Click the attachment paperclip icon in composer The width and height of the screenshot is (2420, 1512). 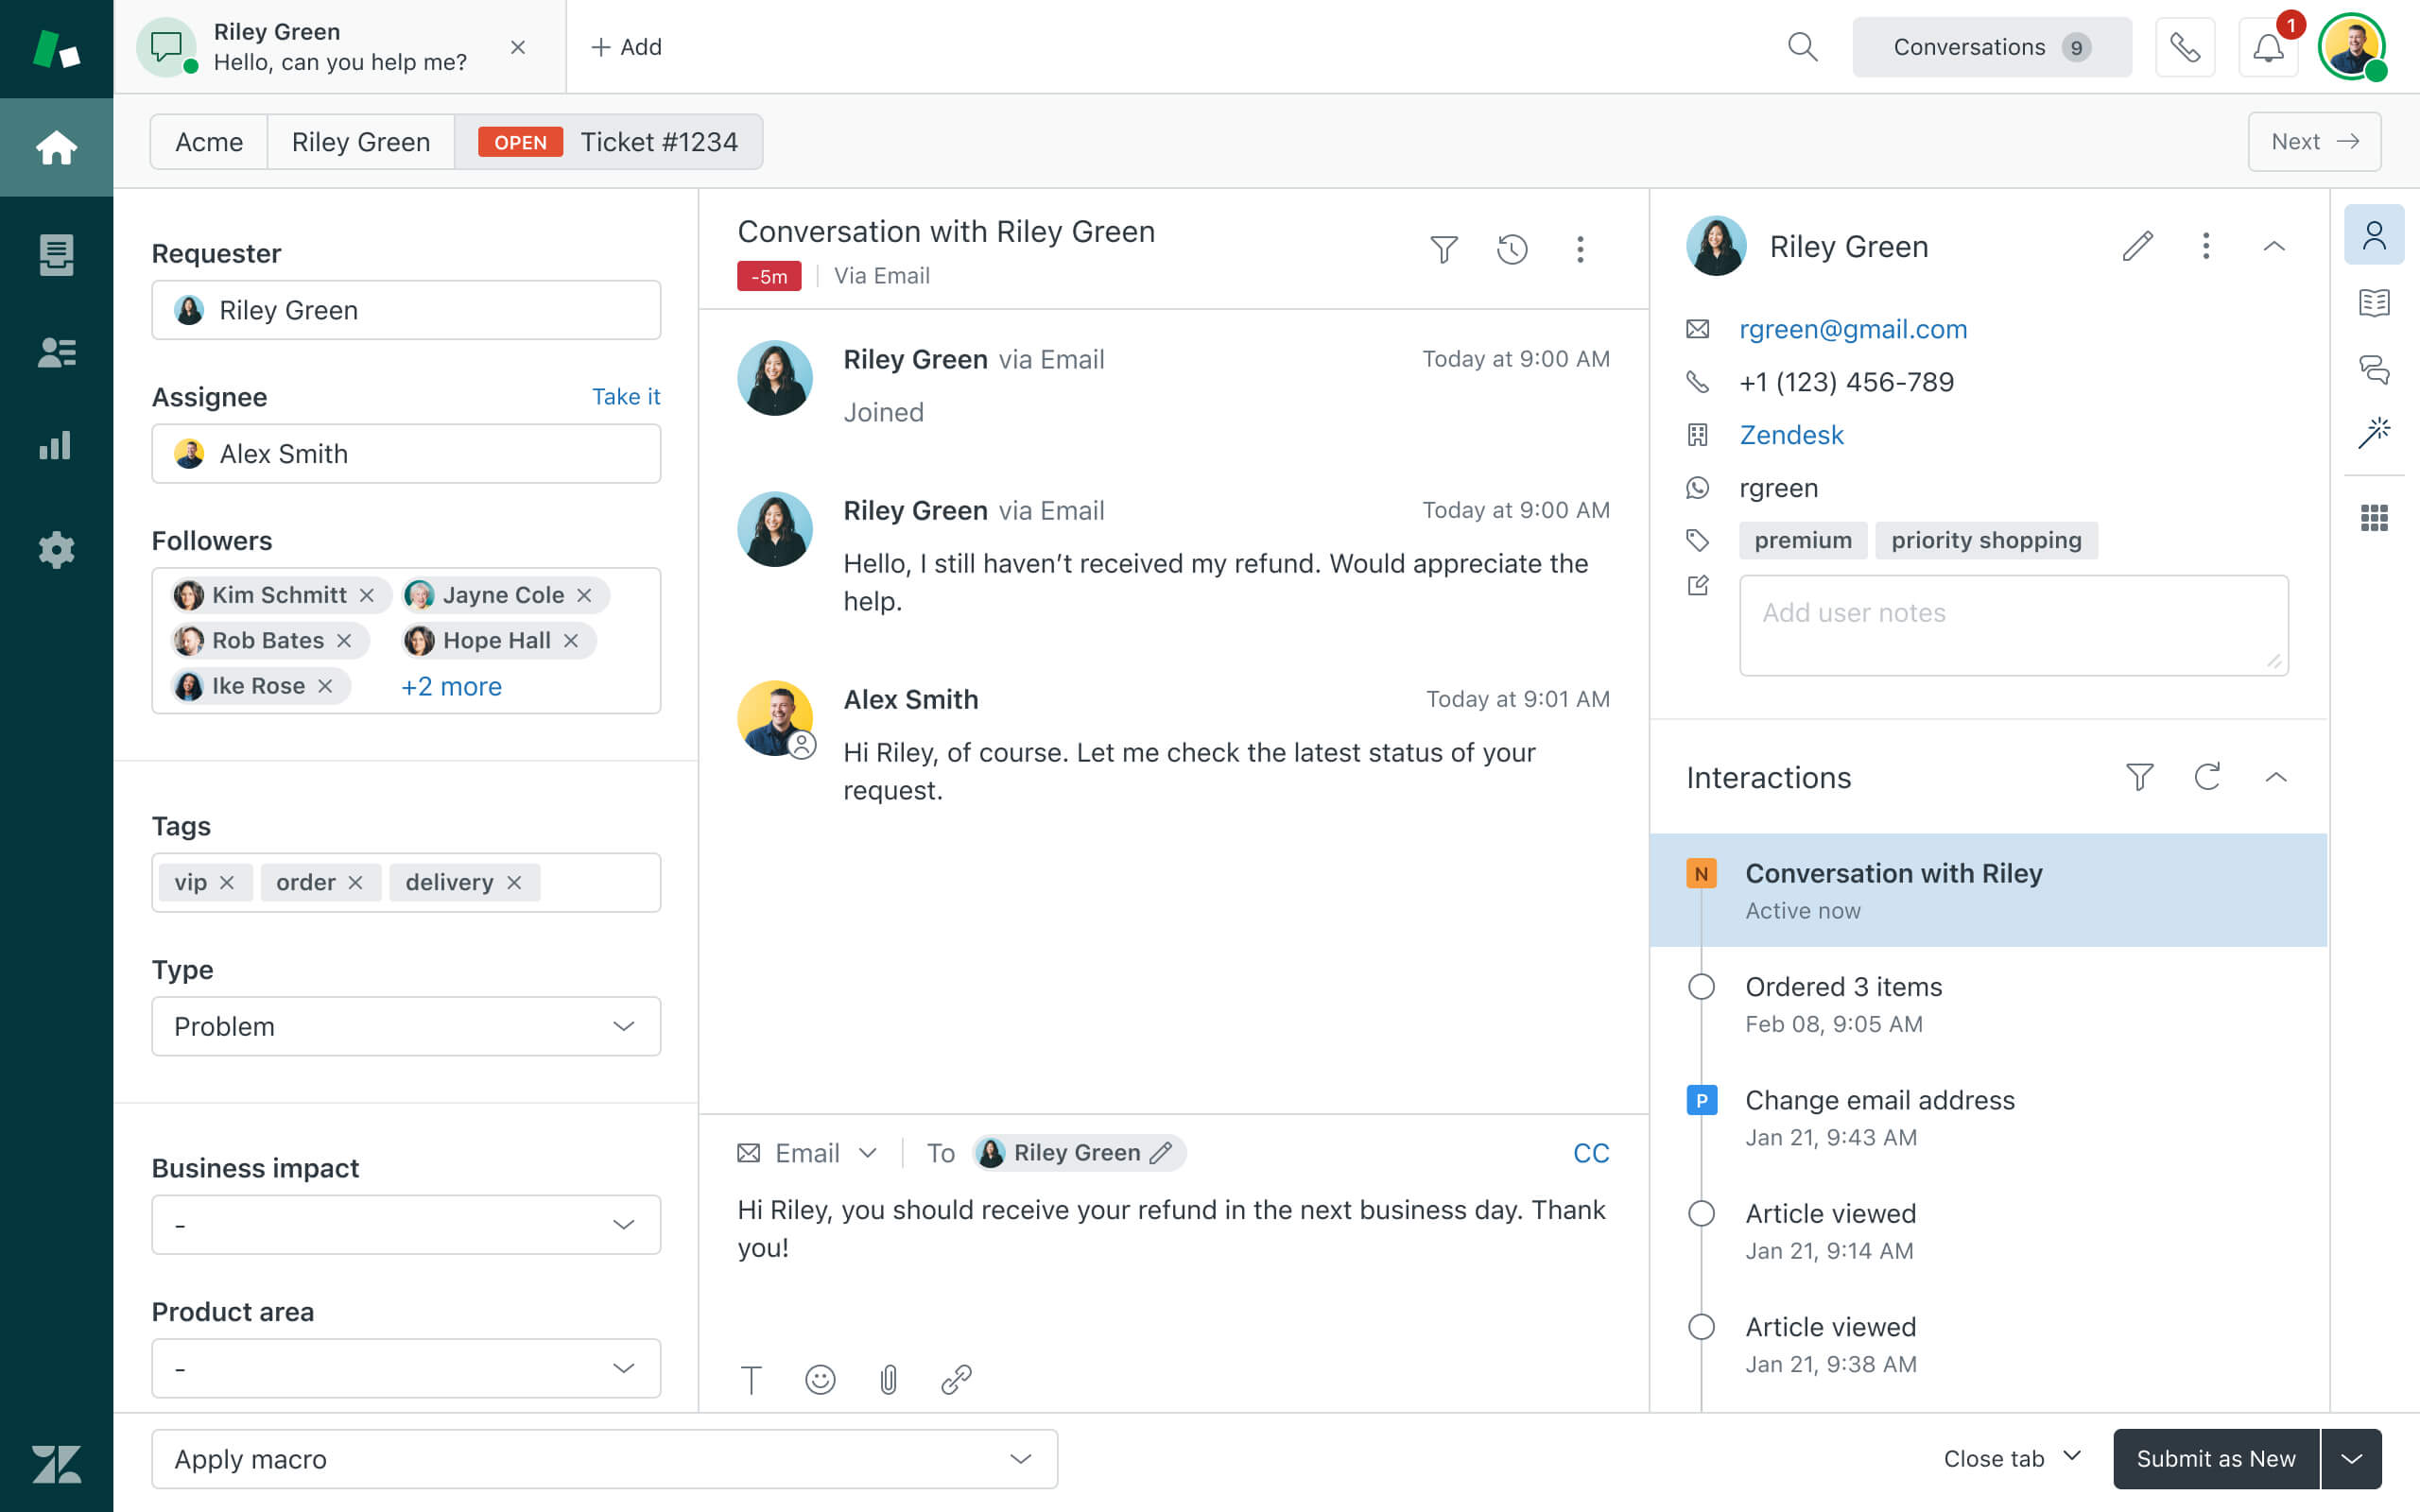click(888, 1379)
